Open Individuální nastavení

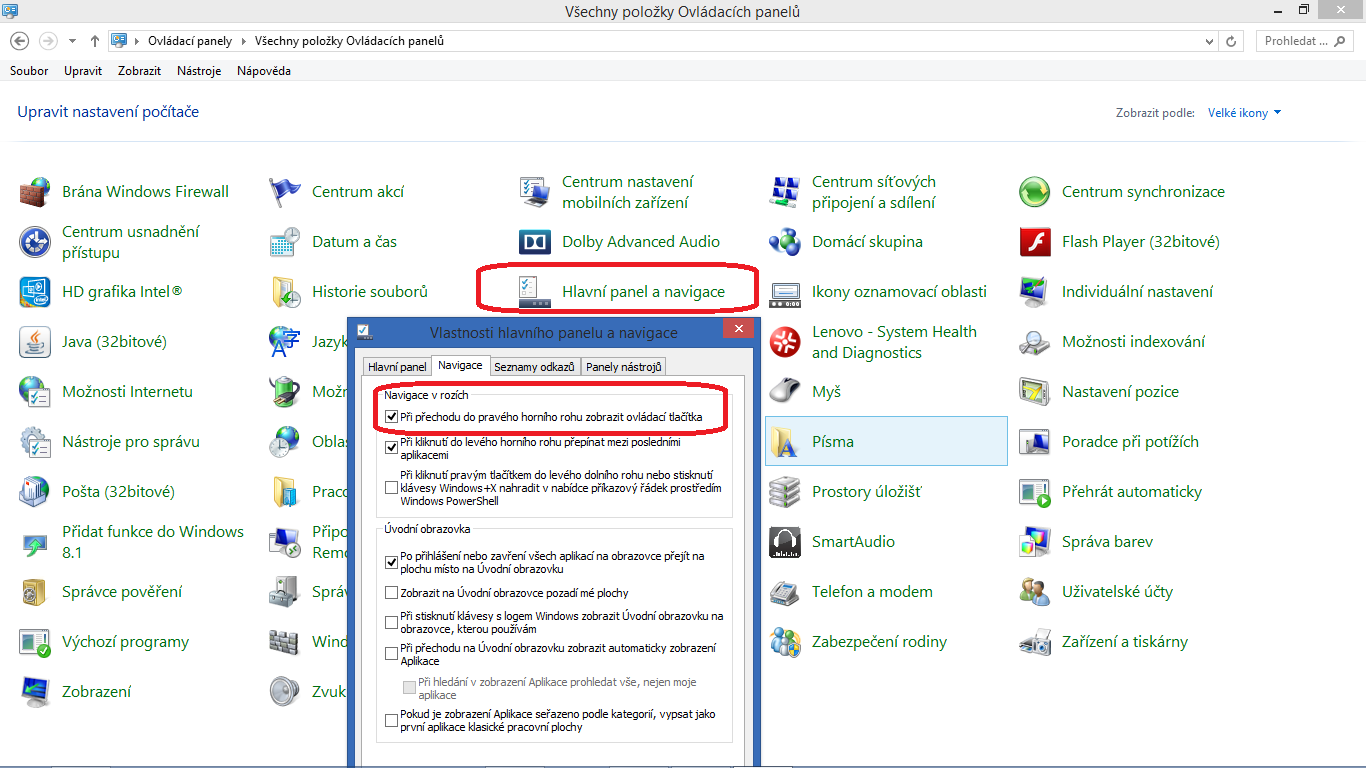tap(1116, 292)
